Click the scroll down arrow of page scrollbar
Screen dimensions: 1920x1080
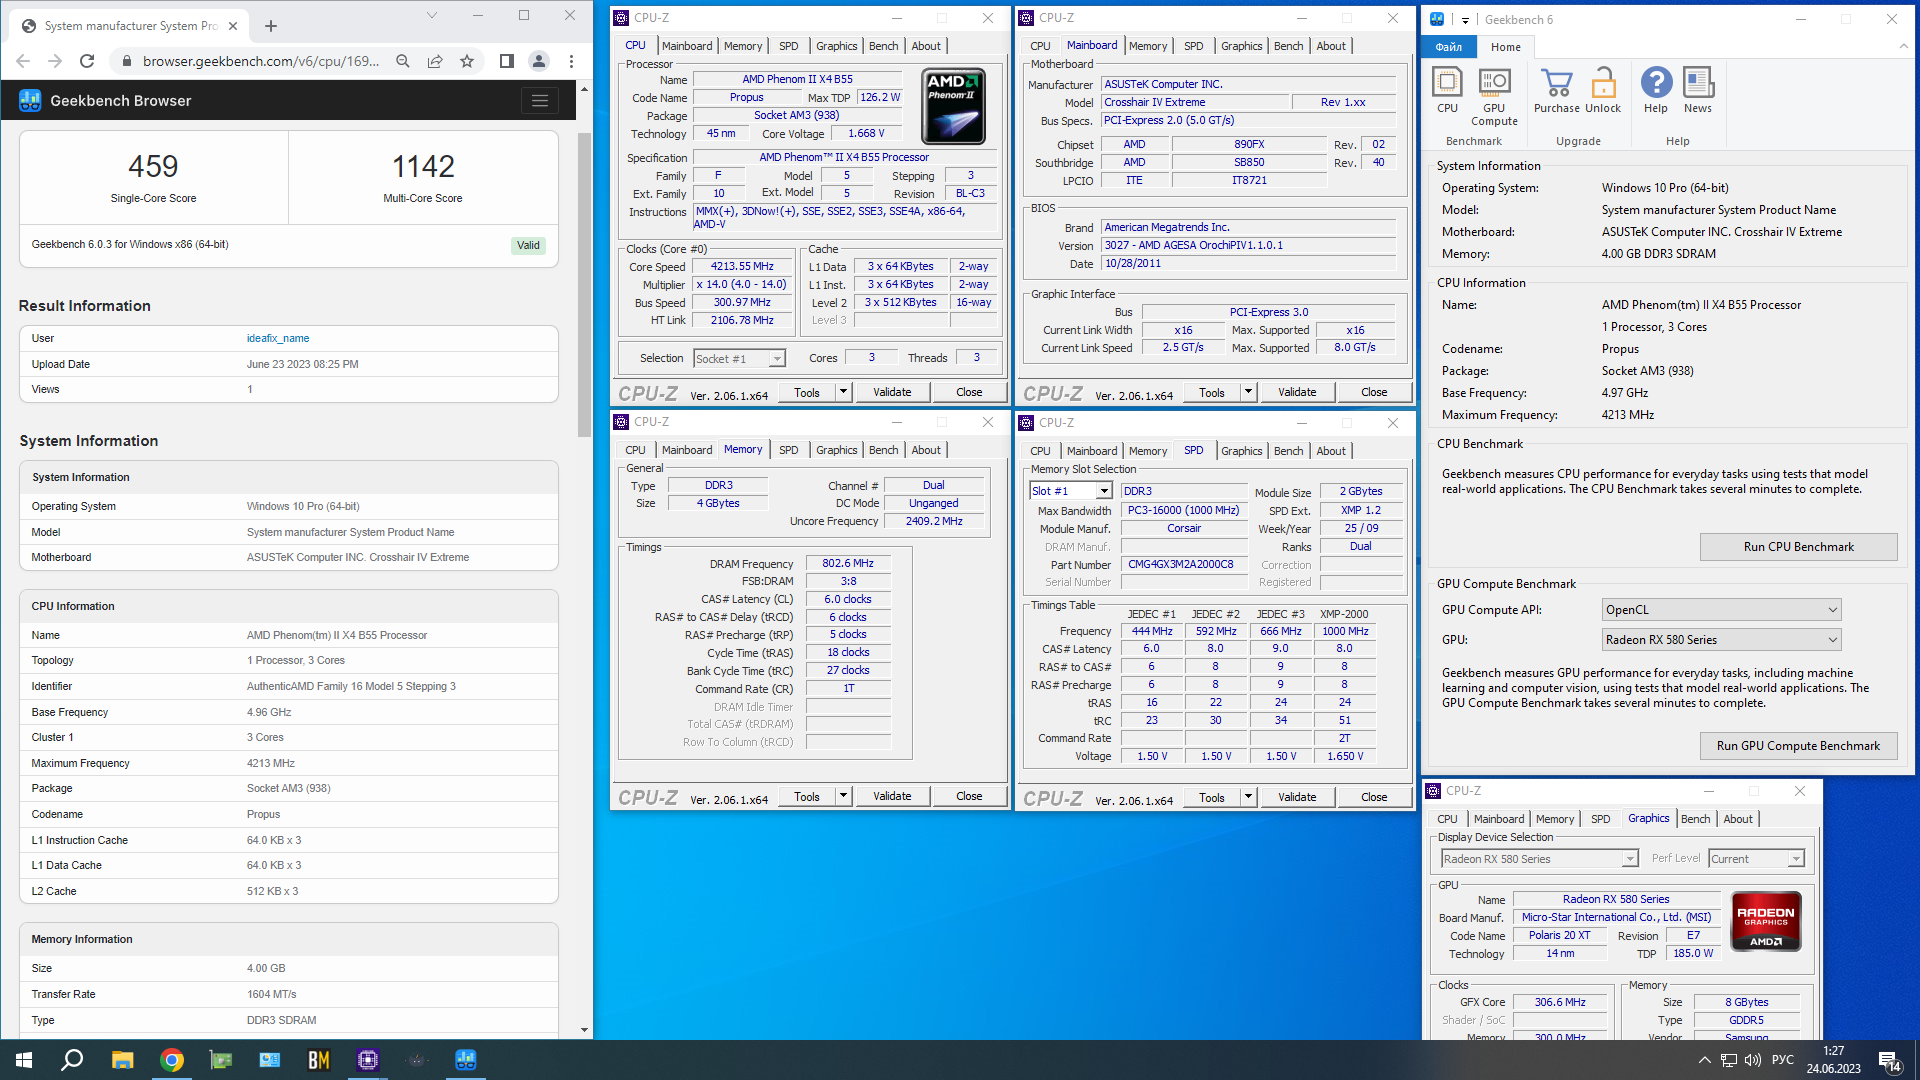(584, 1030)
